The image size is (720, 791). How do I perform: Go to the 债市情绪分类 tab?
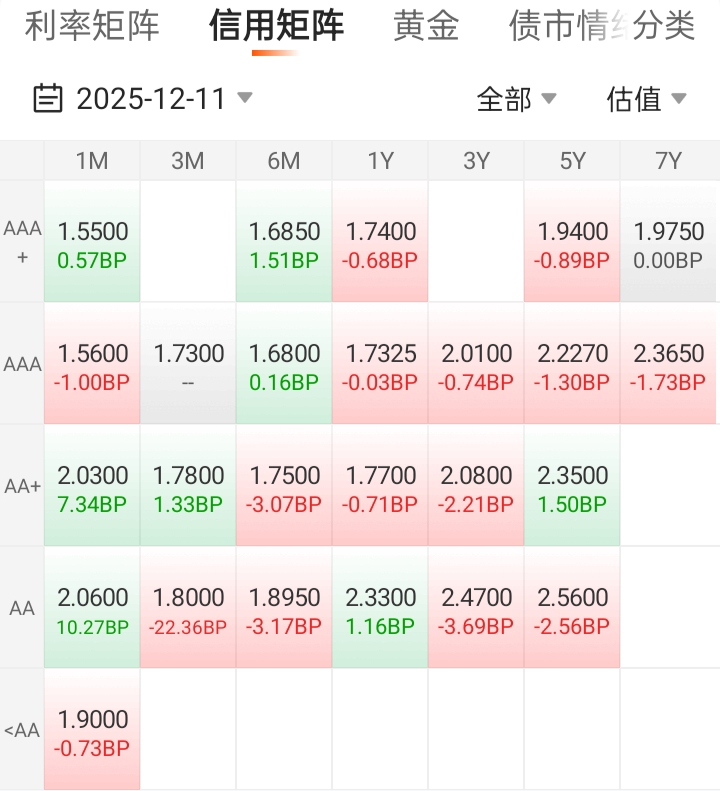pos(602,26)
